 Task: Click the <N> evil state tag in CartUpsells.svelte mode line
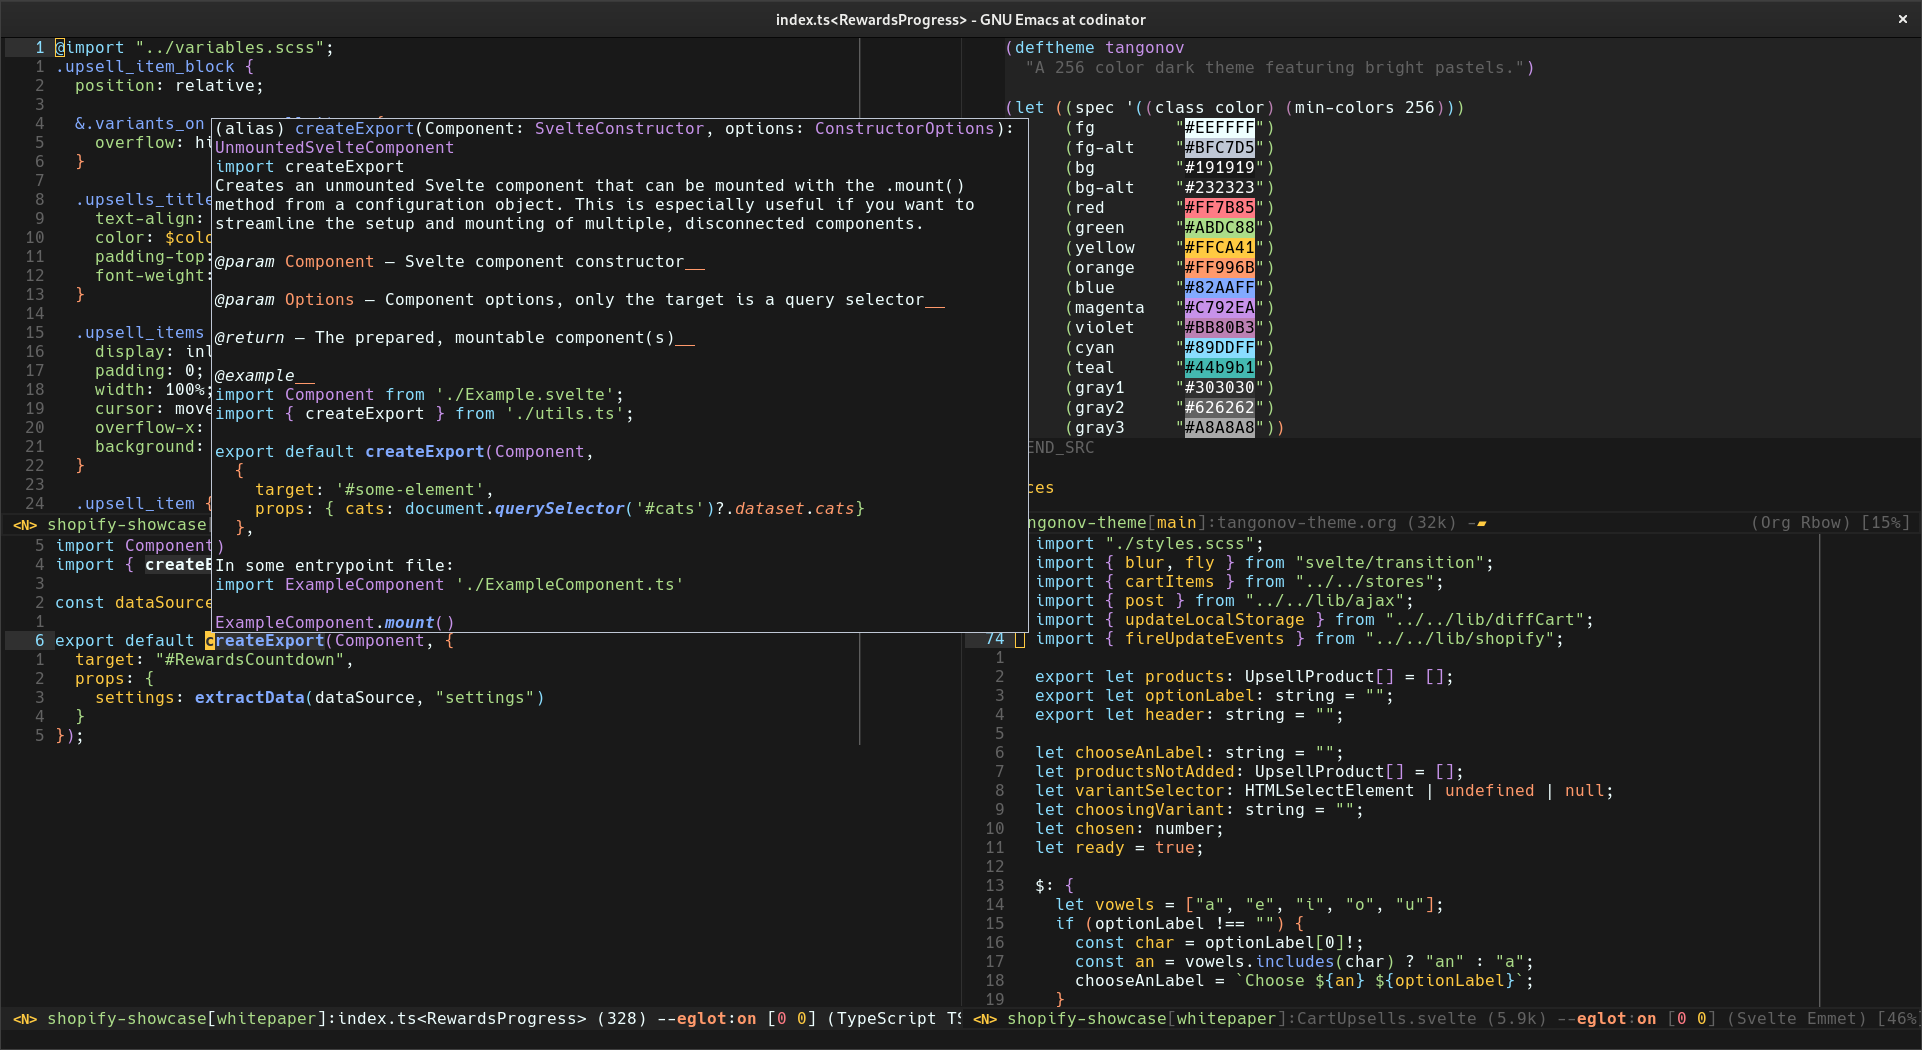[x=985, y=1019]
